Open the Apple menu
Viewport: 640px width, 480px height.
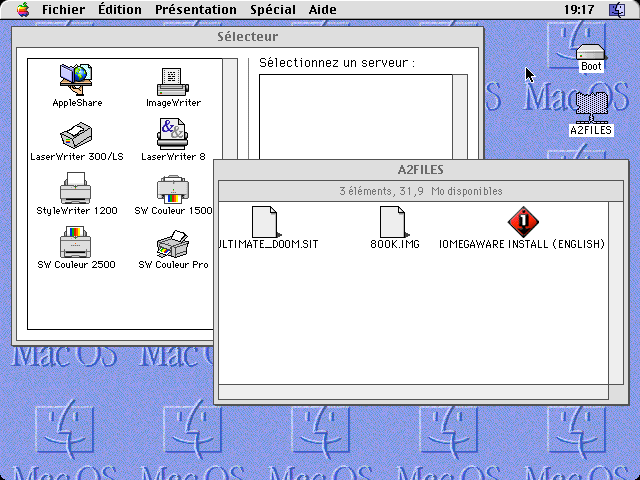click(x=23, y=9)
